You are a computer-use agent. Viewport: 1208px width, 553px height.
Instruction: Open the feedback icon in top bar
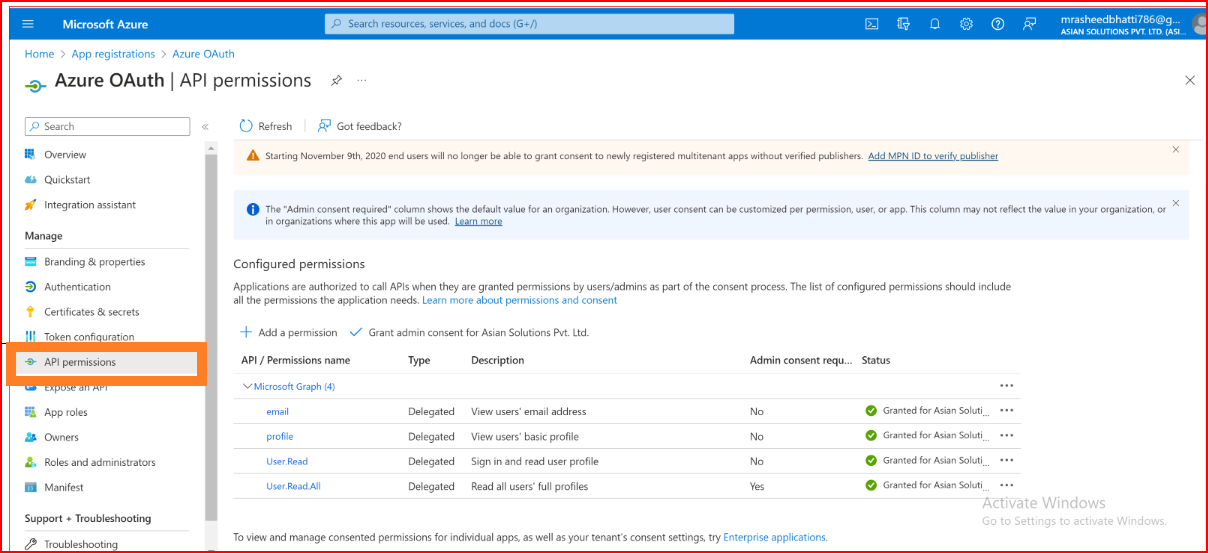click(x=1029, y=24)
